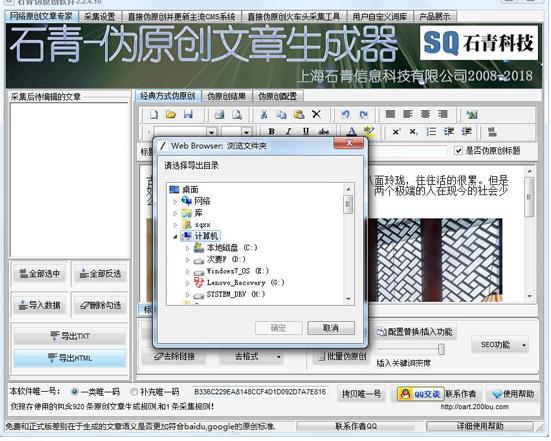Switch to 伪原创结果 tab
Viewport: 551px width, 441px height.
pyautogui.click(x=226, y=96)
